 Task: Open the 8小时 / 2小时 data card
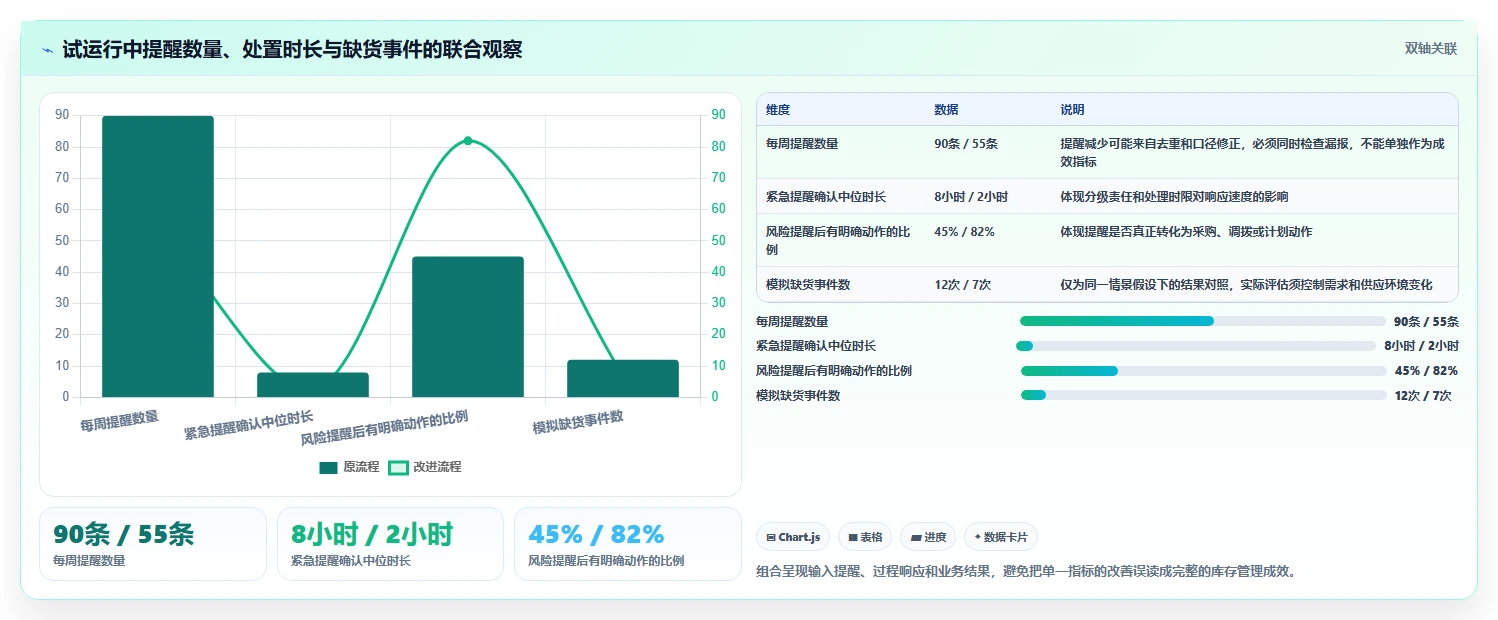[390, 544]
